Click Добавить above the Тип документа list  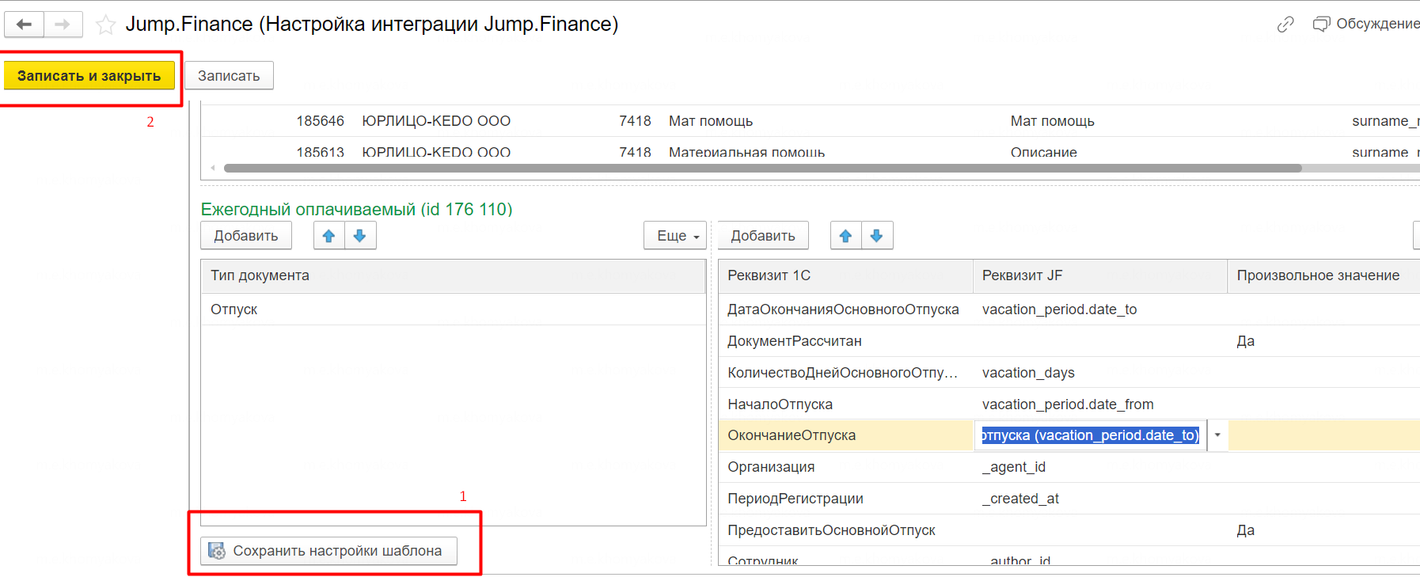246,236
